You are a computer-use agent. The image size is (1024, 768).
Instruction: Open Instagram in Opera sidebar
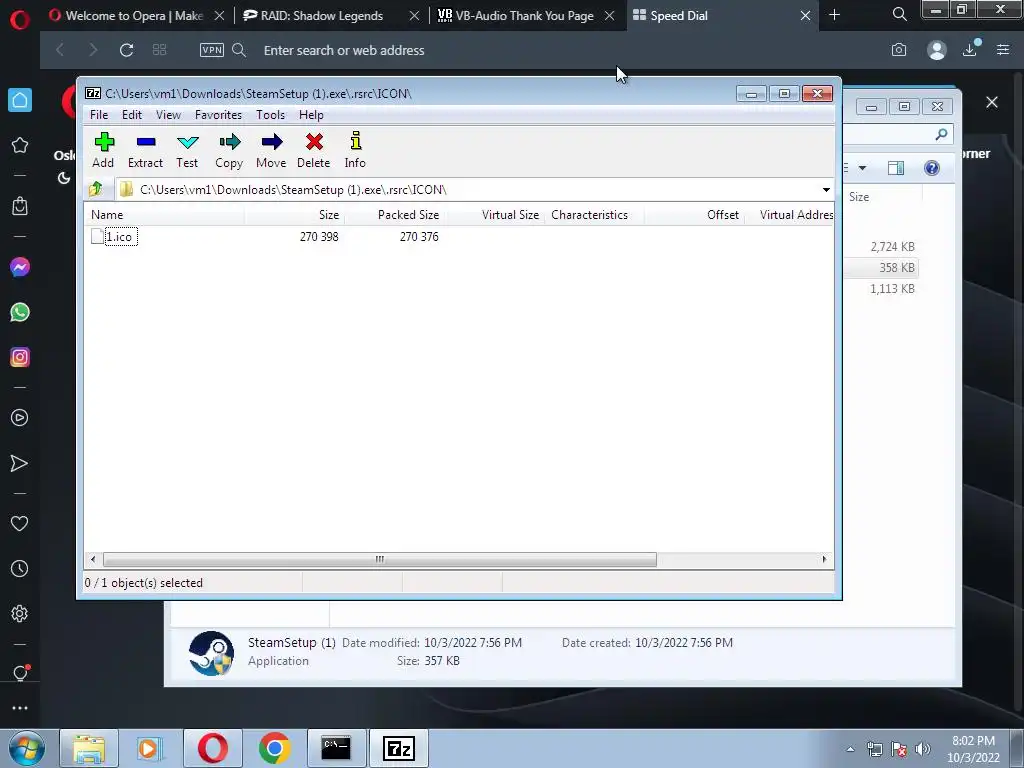point(20,357)
